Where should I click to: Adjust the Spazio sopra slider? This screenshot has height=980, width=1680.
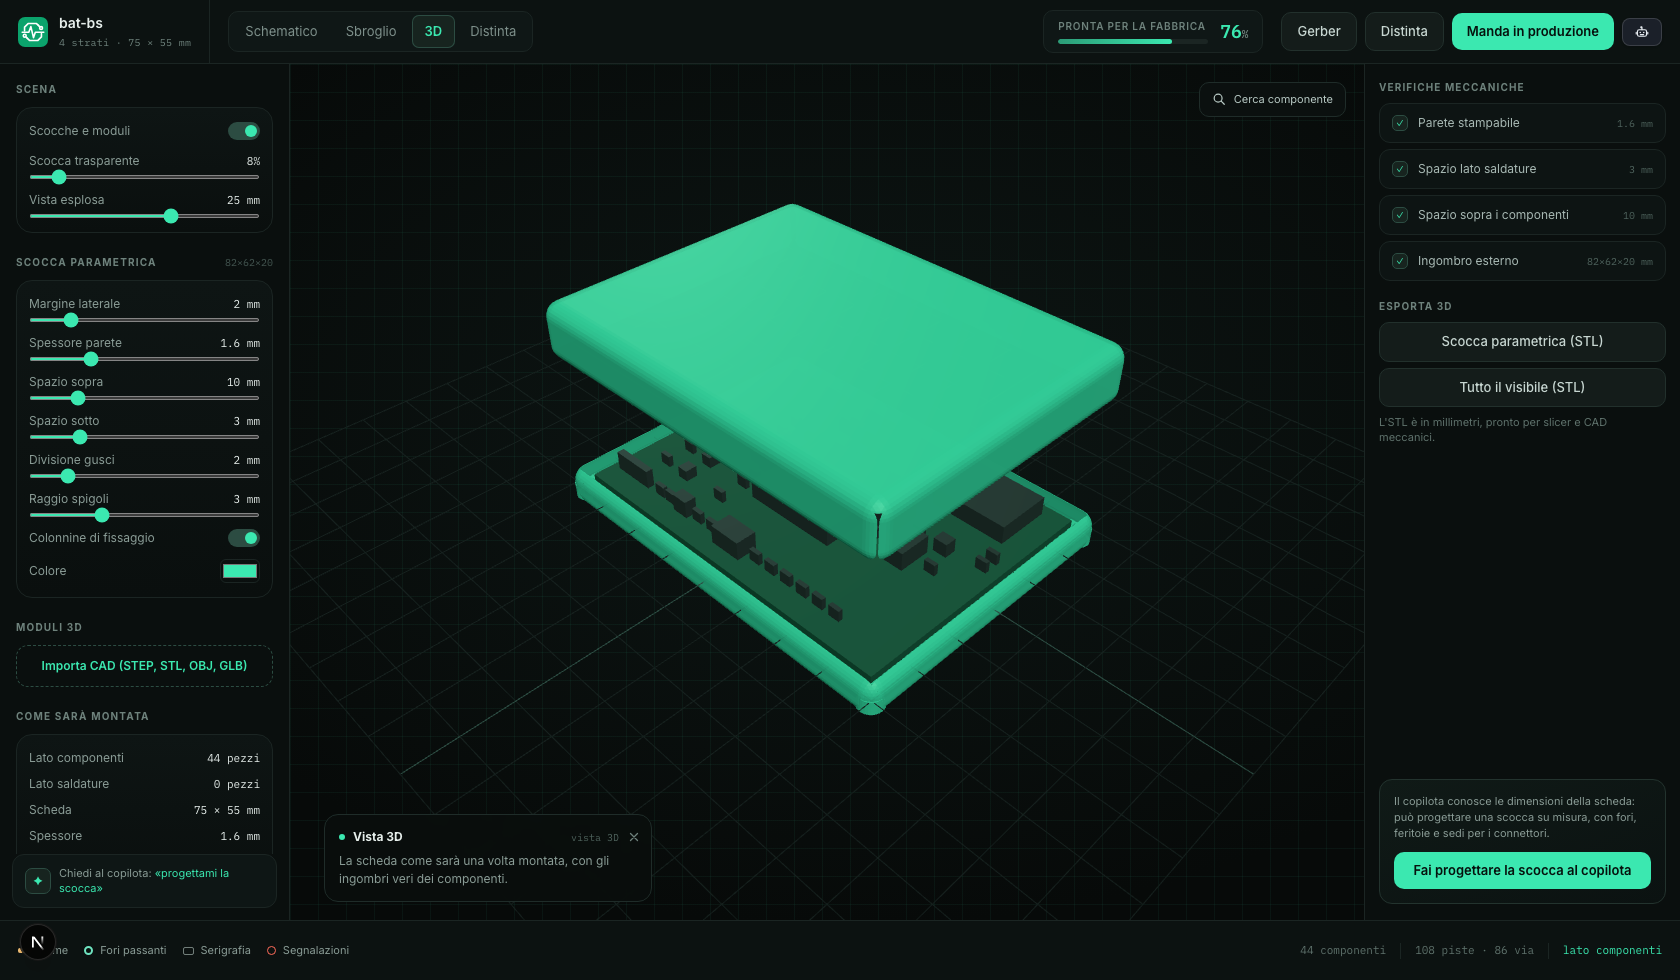(144, 398)
